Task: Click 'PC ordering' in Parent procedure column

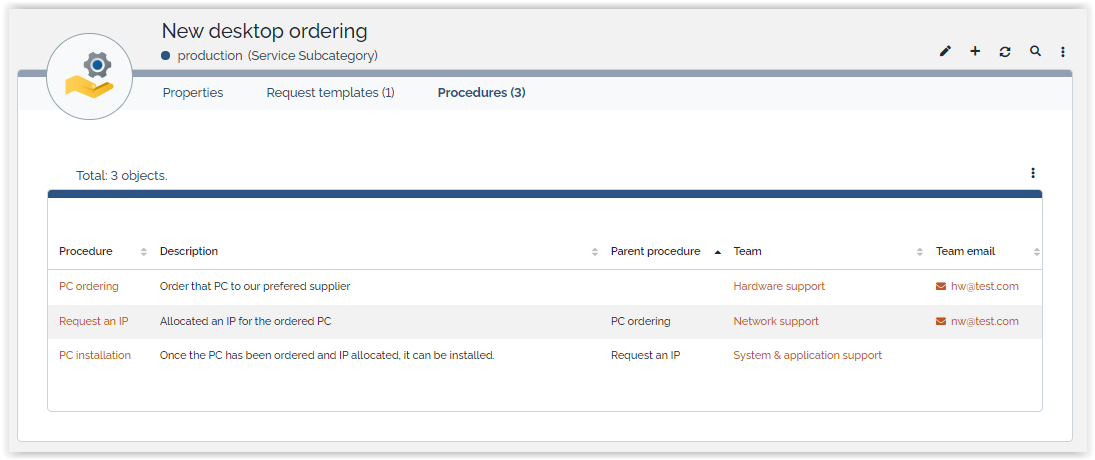Action: tap(640, 321)
